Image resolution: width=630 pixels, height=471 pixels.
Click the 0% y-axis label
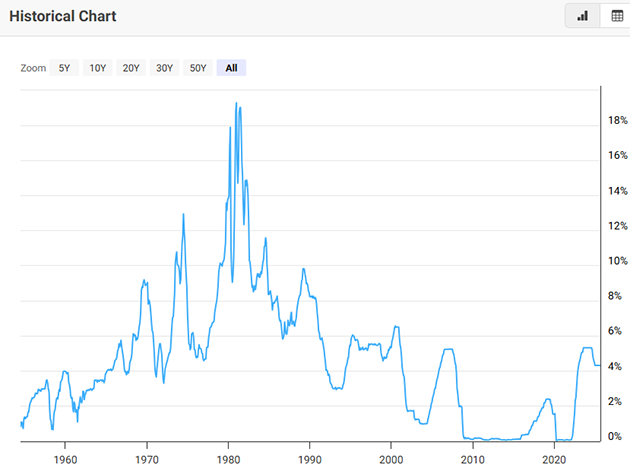[615, 437]
